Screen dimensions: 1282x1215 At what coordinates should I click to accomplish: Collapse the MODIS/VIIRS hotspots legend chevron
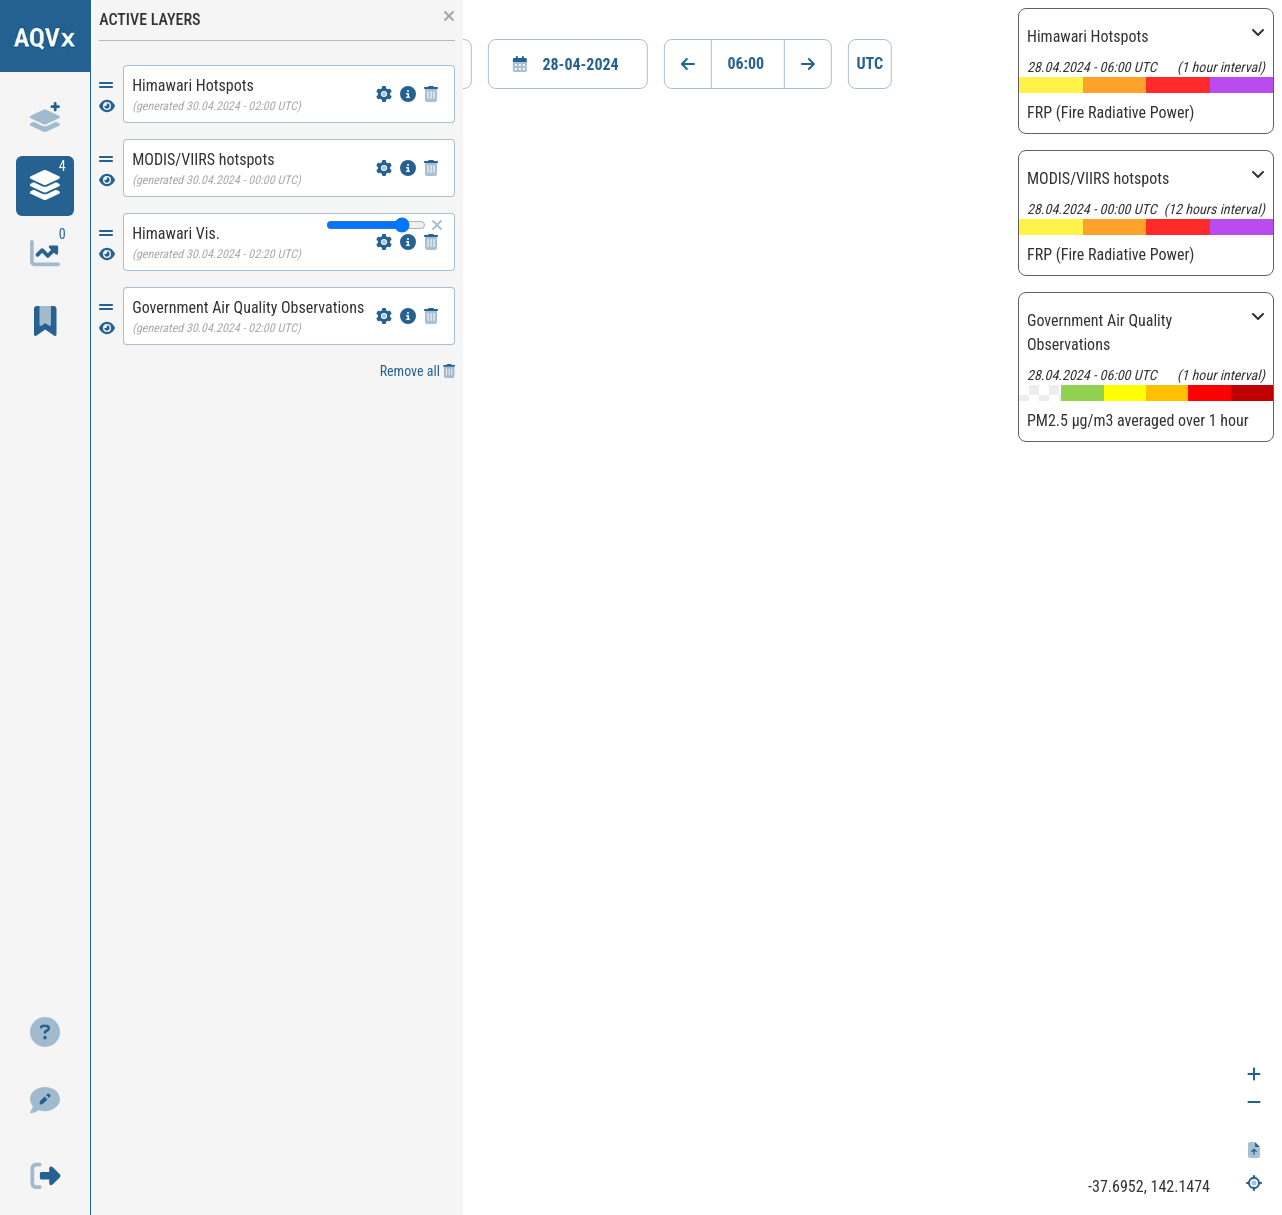(x=1258, y=175)
